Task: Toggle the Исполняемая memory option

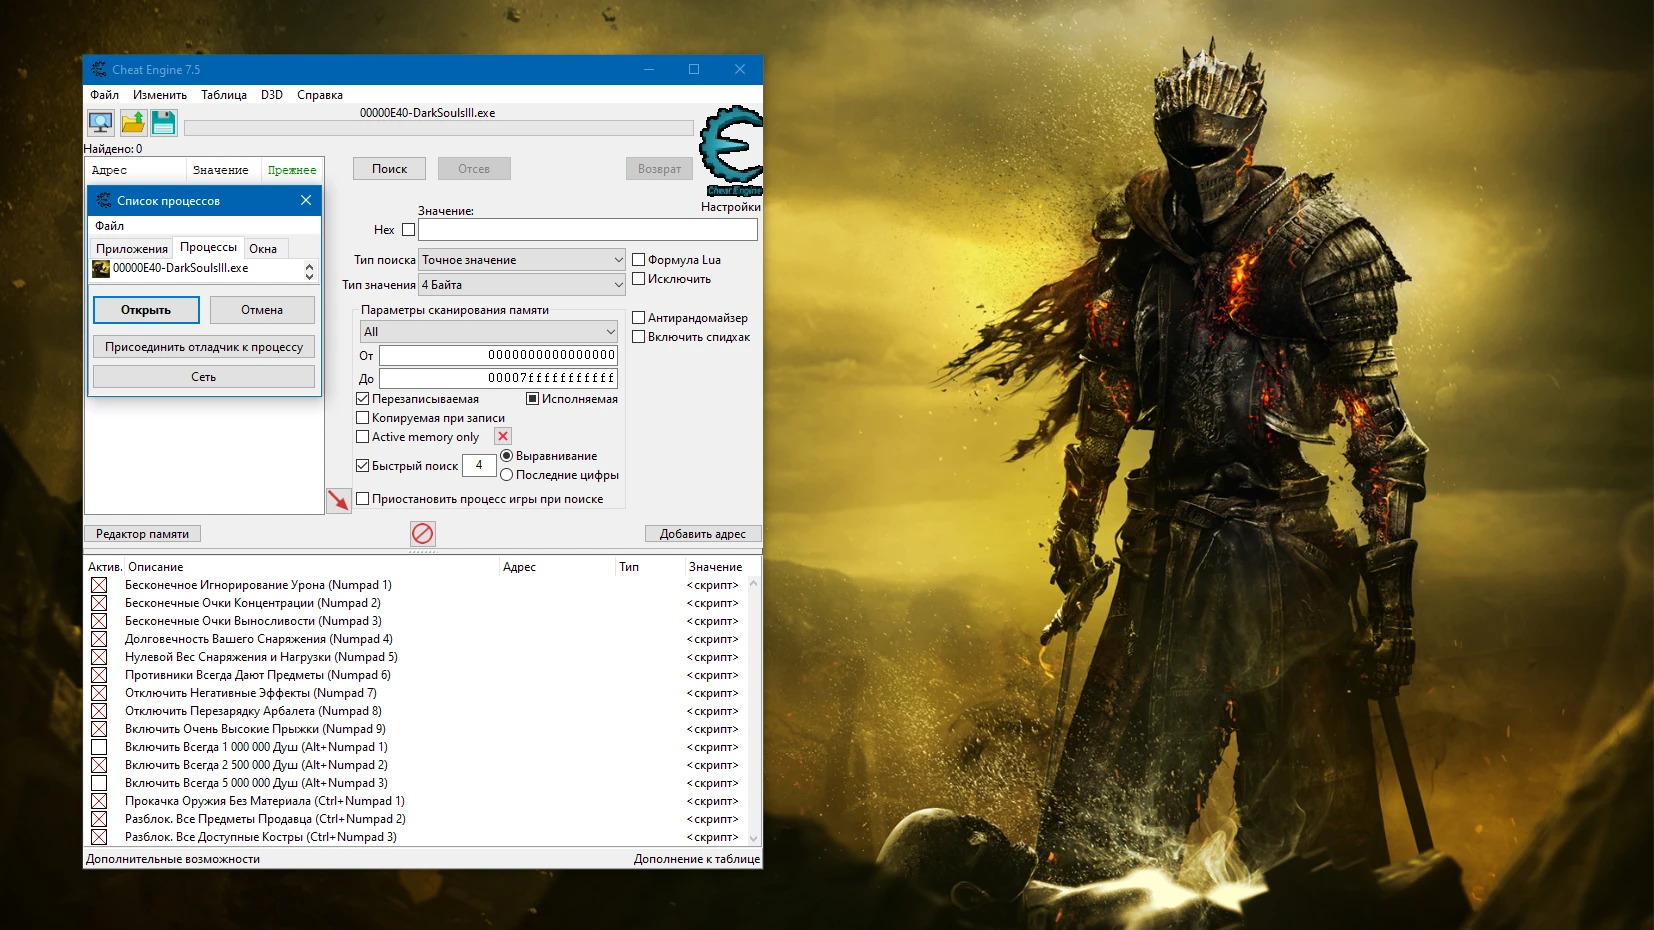Action: click(x=534, y=398)
